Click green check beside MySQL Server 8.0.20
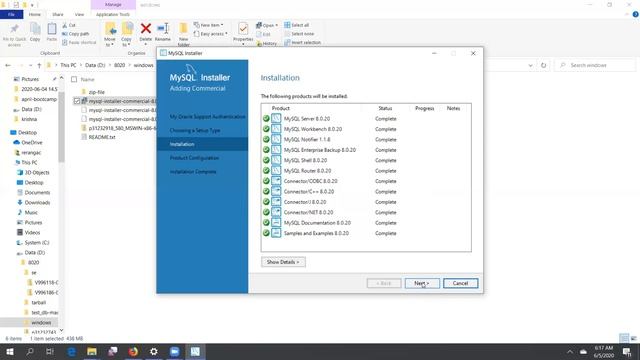640x360 pixels. (266, 118)
